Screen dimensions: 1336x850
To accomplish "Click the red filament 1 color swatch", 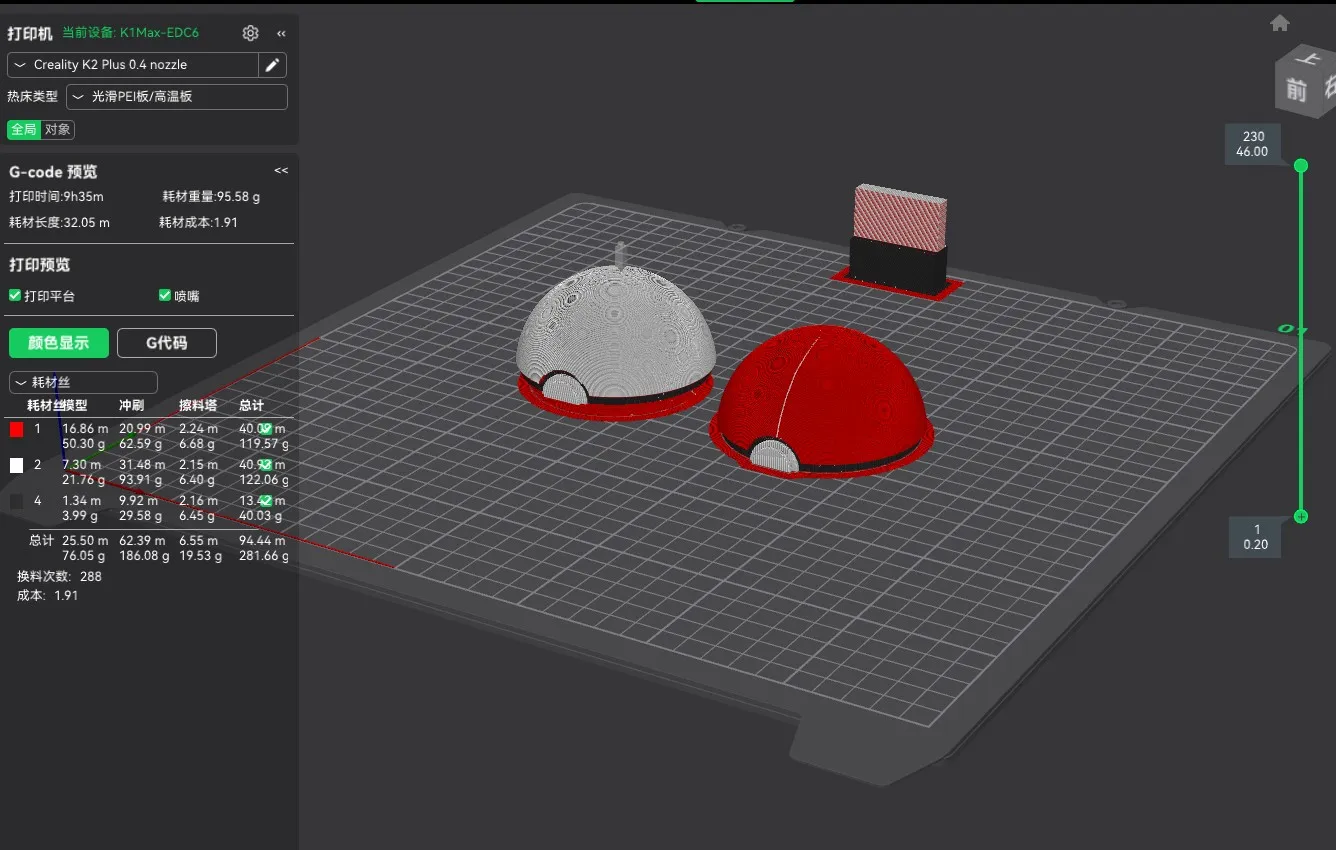I will [17, 429].
